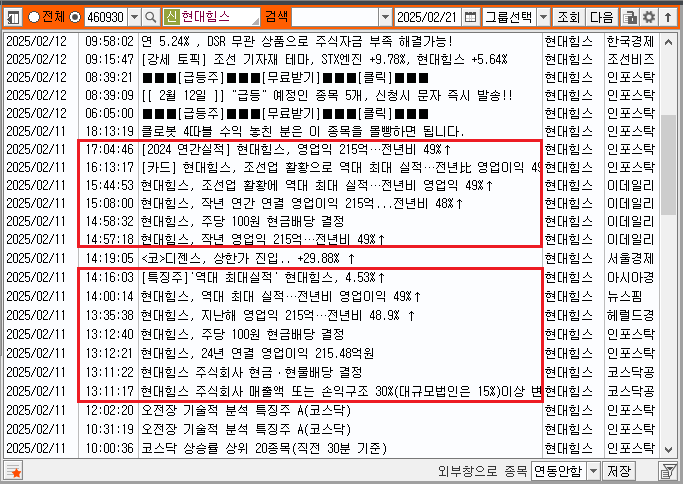Click source 한국경제 in the 09:58:02 row
The height and width of the screenshot is (484, 683).
pos(631,41)
